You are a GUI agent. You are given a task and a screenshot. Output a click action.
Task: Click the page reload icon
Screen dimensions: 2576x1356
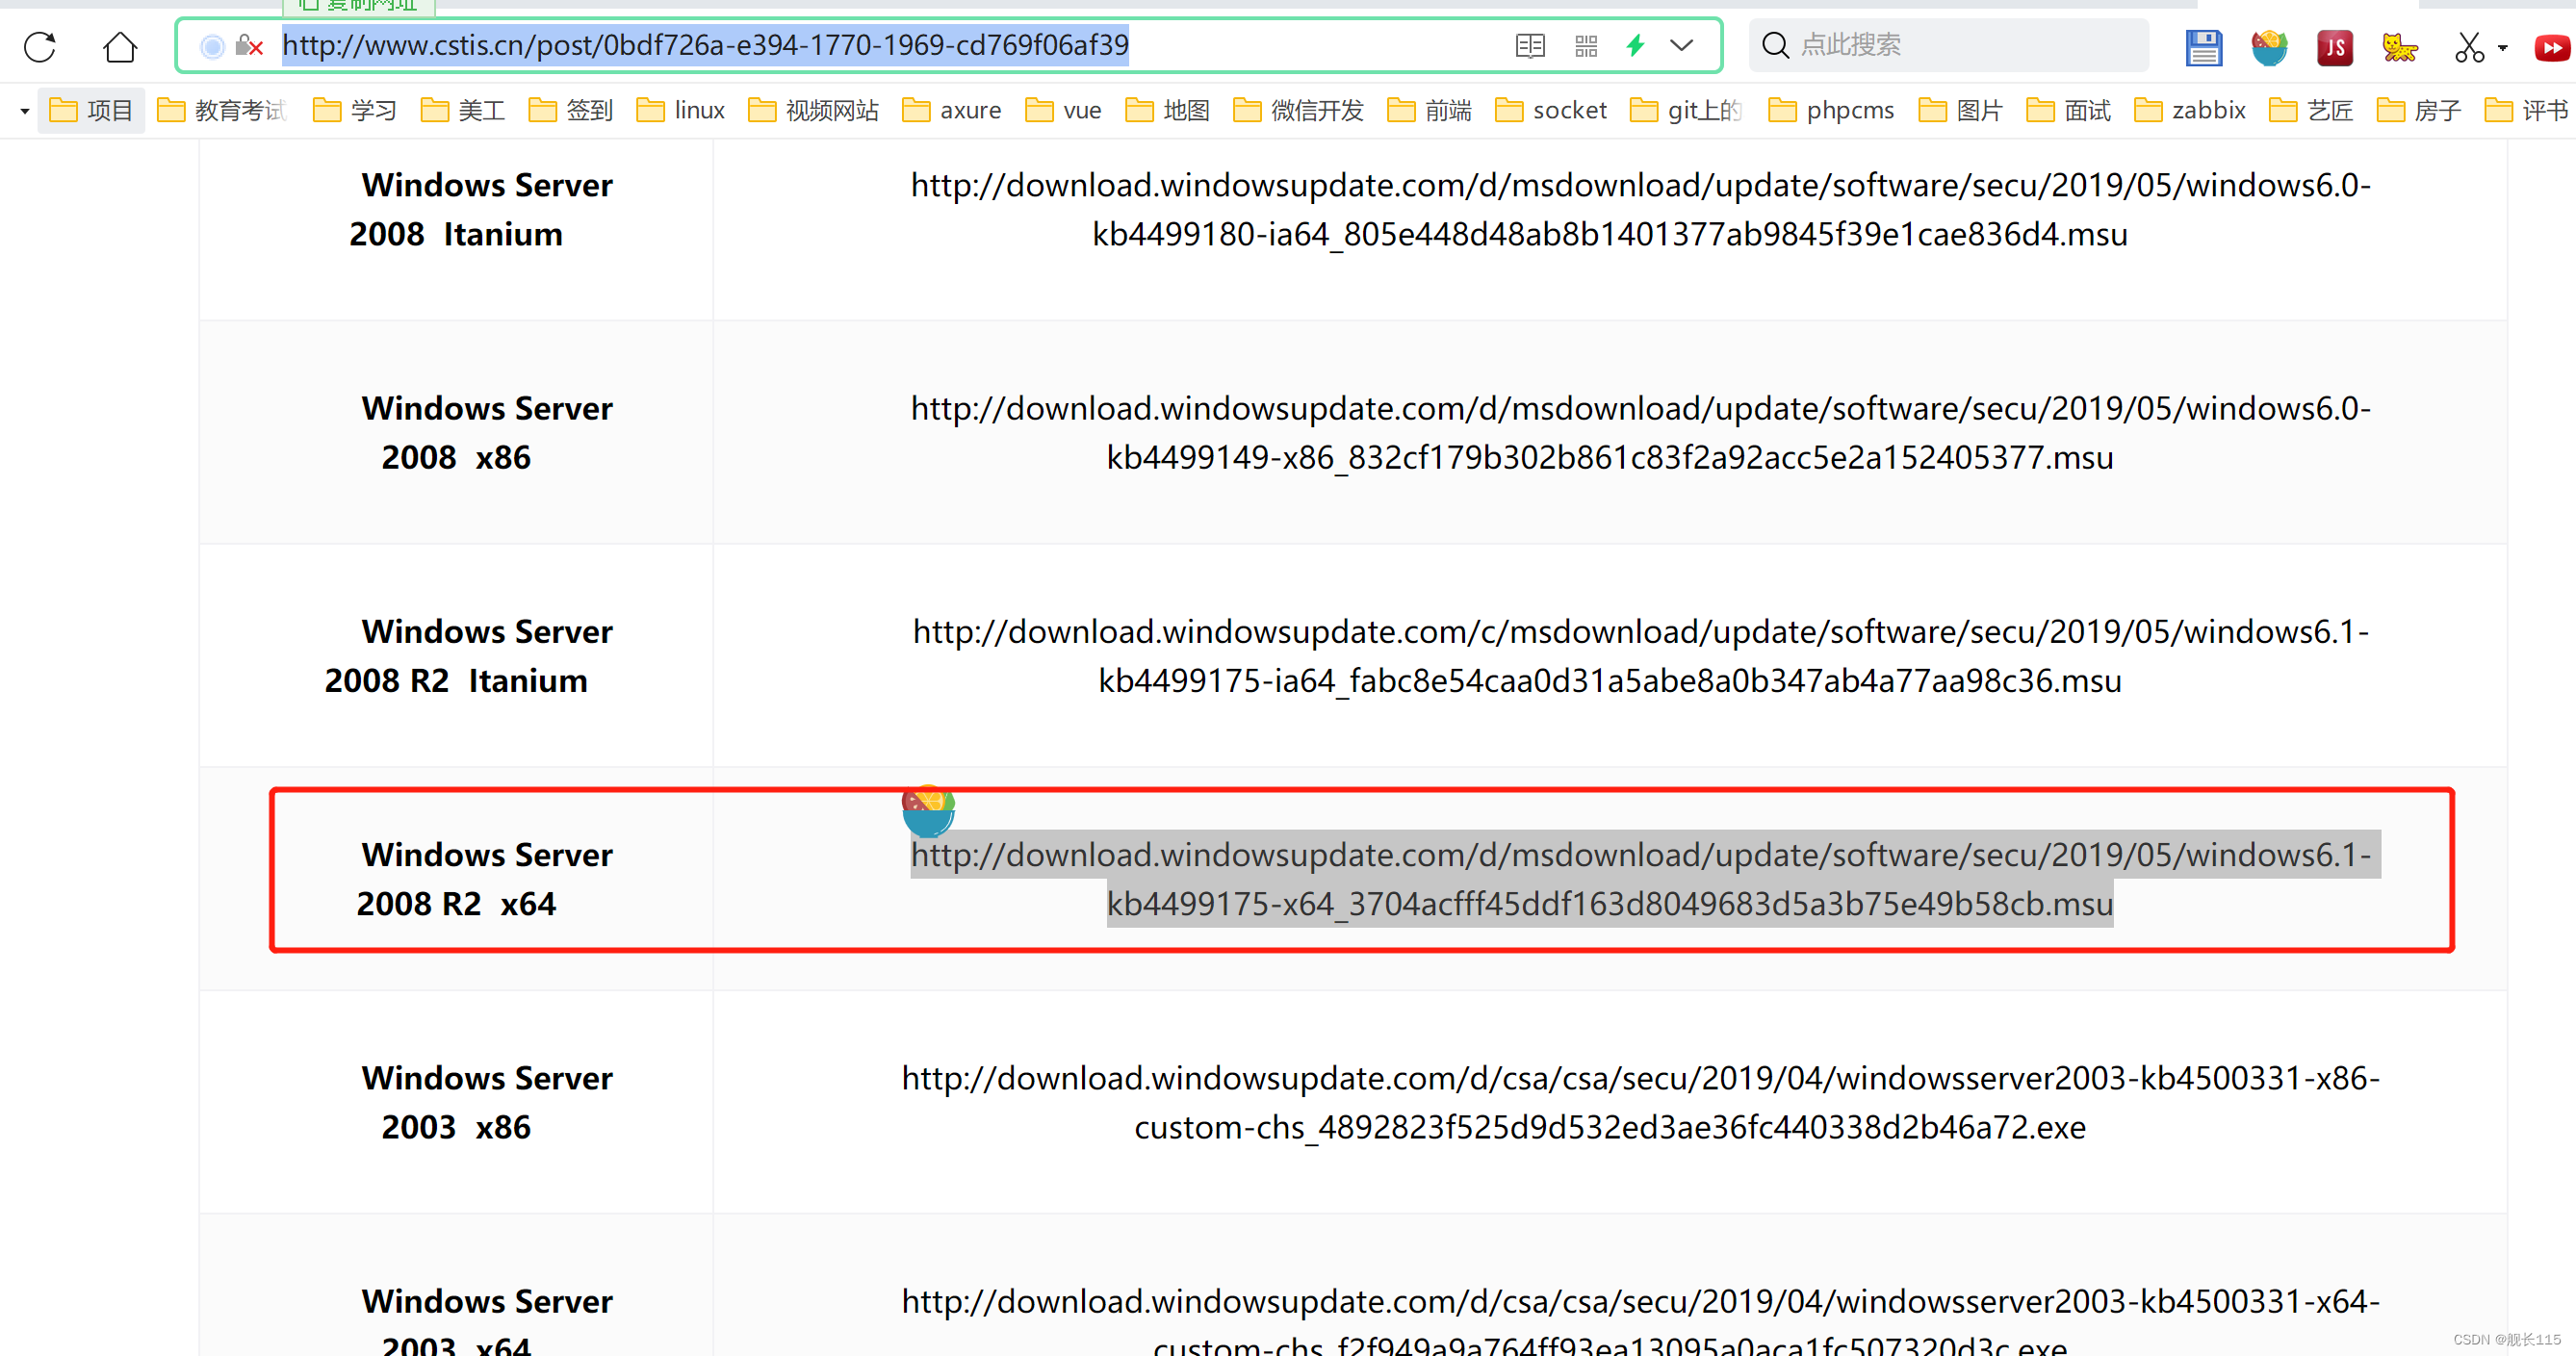[40, 46]
